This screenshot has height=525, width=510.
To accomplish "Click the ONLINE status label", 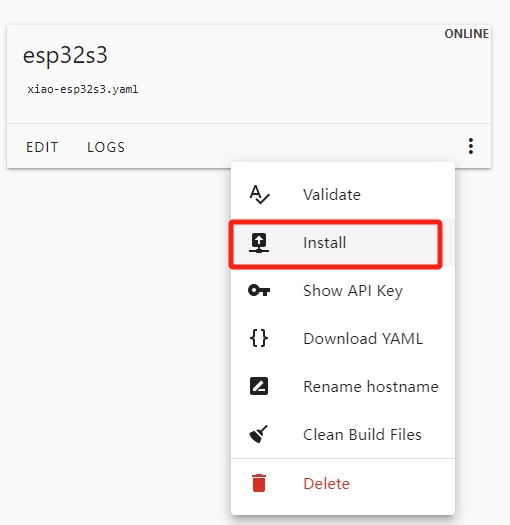I will tap(466, 34).
